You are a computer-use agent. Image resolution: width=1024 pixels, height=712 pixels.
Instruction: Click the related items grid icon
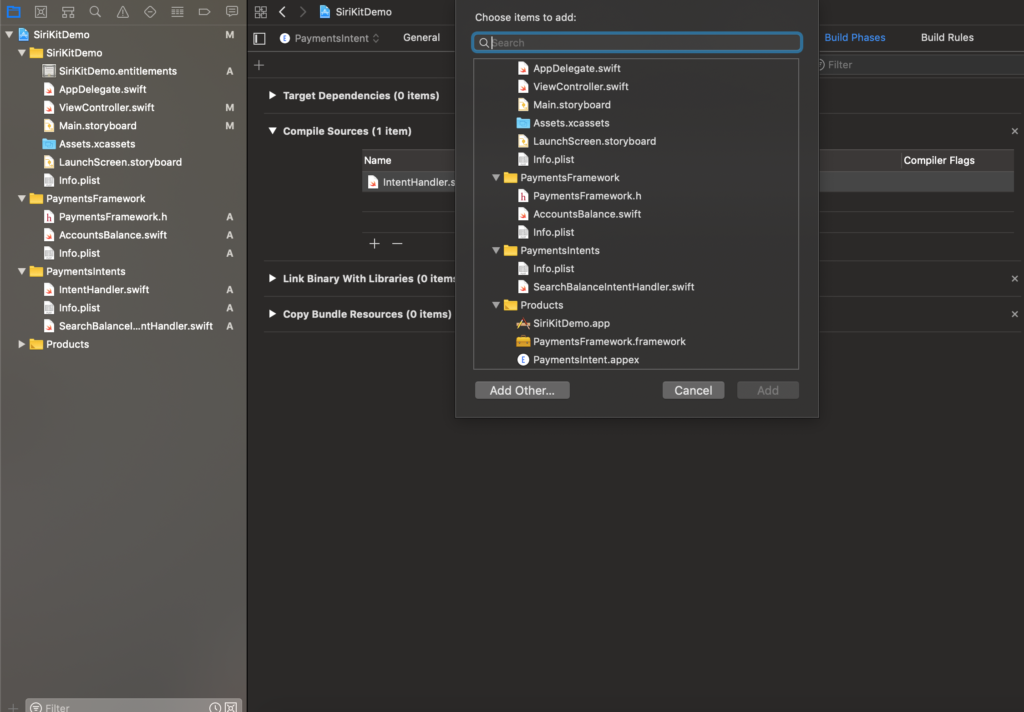261,12
